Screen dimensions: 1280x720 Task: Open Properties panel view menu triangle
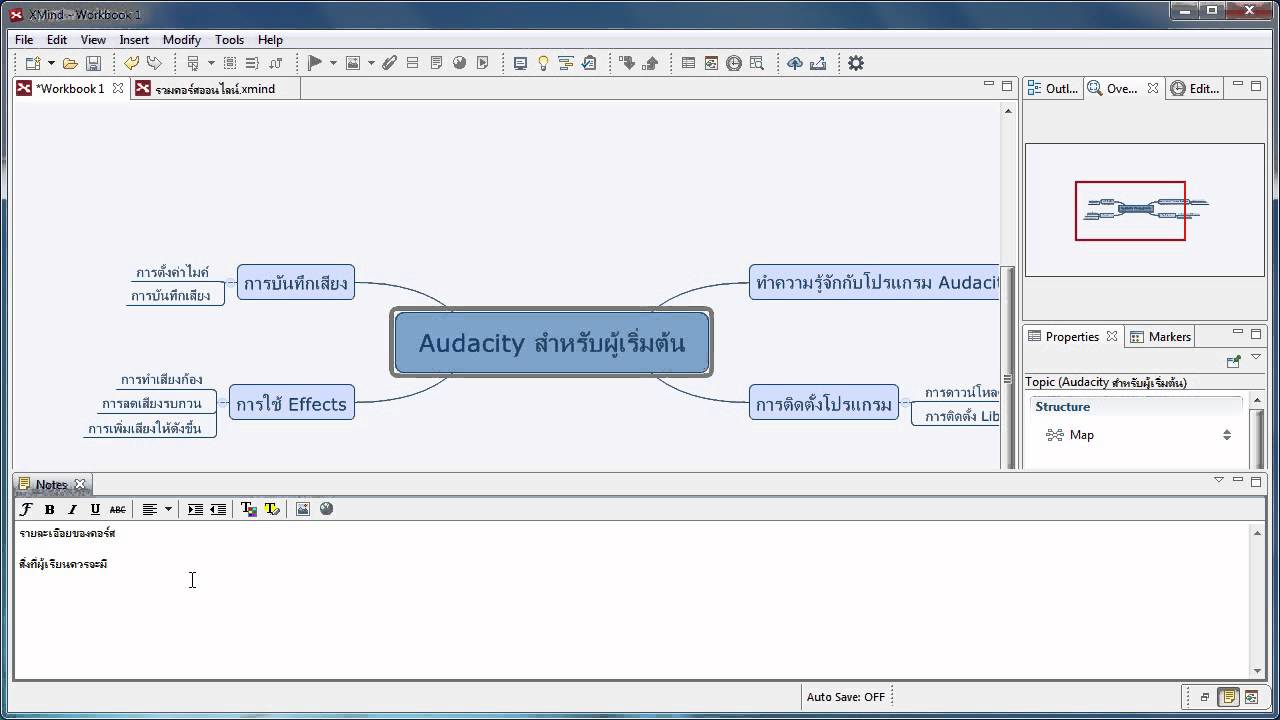1256,357
